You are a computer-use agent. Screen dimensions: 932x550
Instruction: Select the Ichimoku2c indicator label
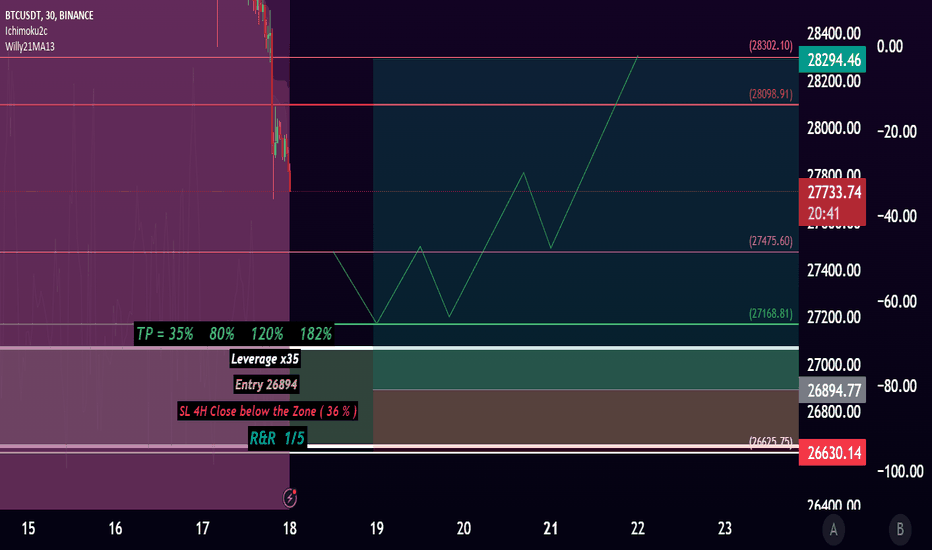(26, 31)
